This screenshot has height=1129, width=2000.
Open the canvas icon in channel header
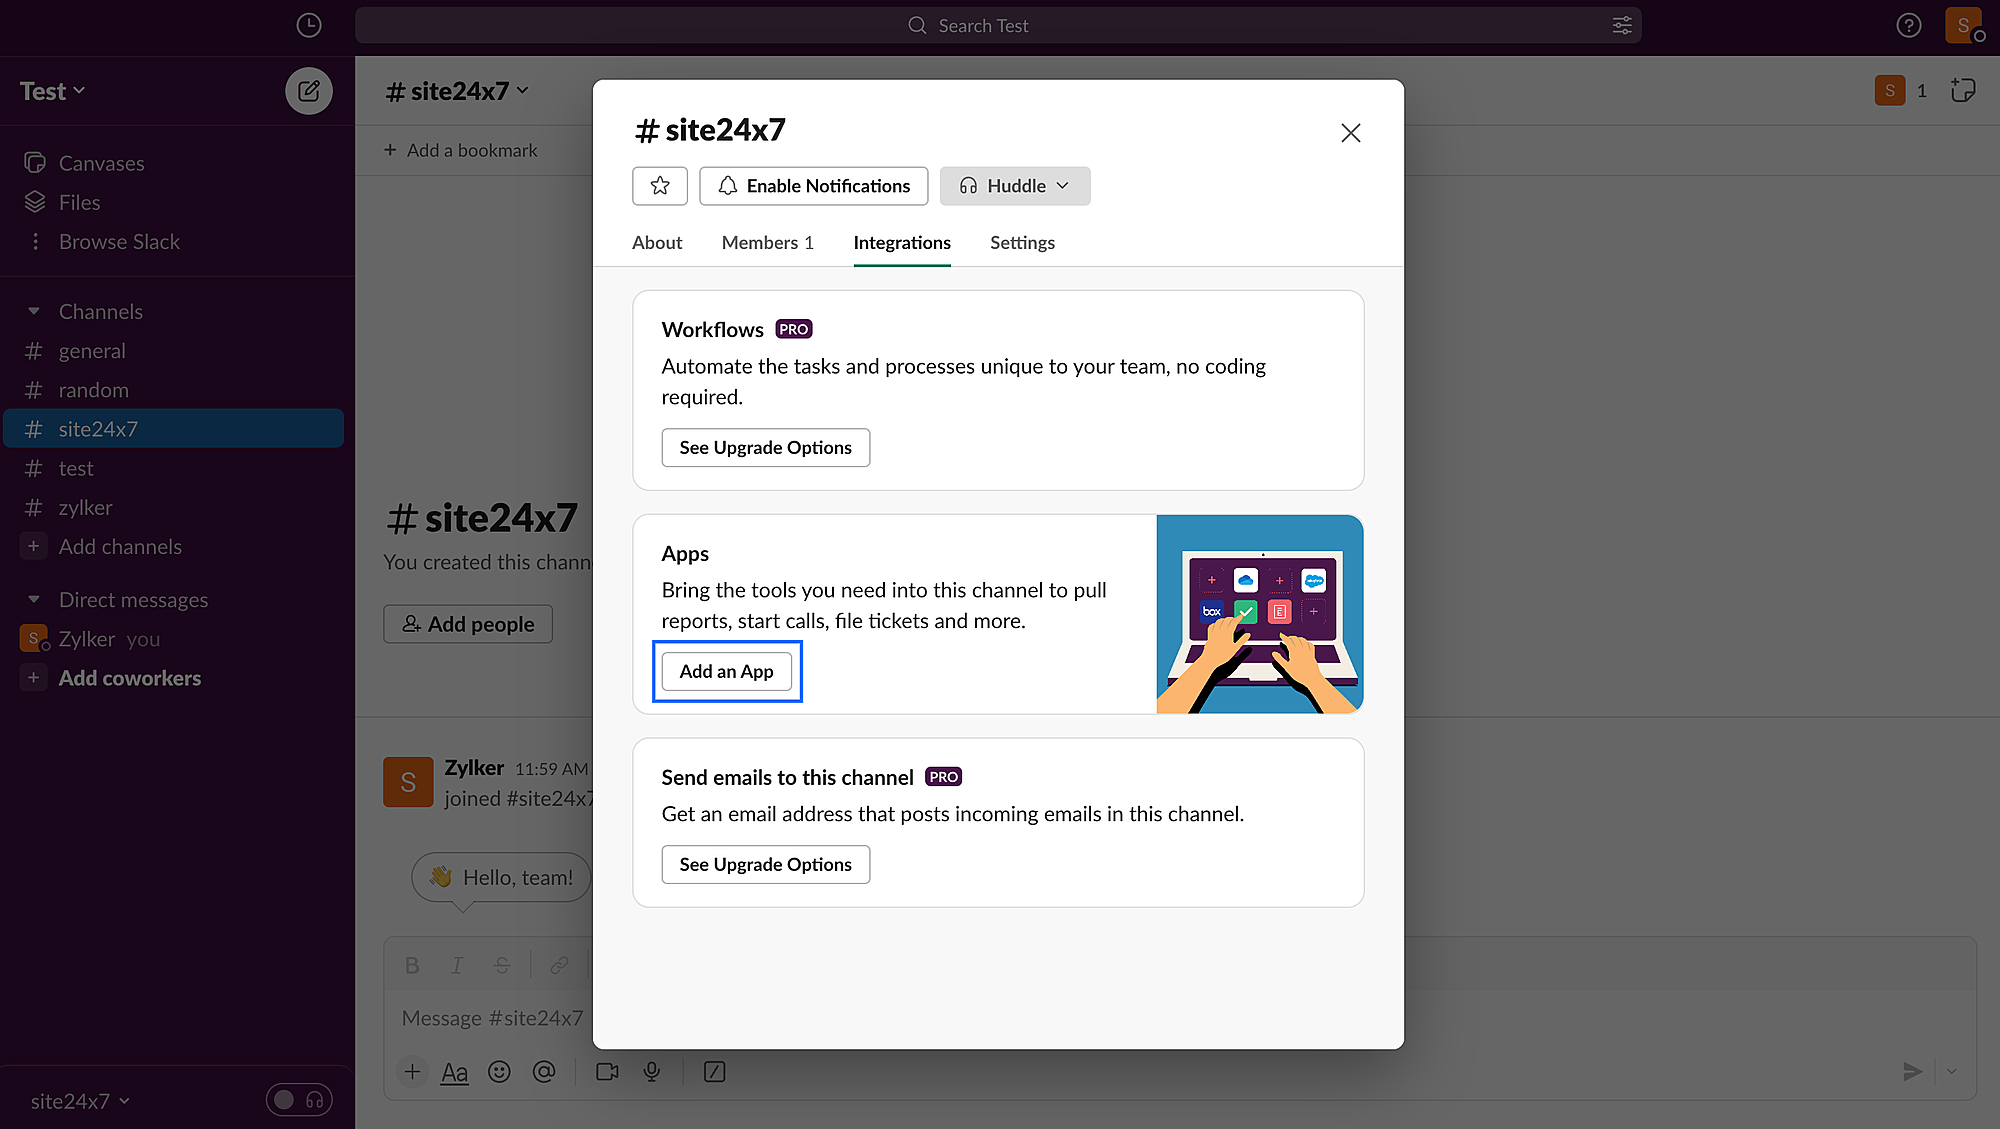click(1962, 91)
